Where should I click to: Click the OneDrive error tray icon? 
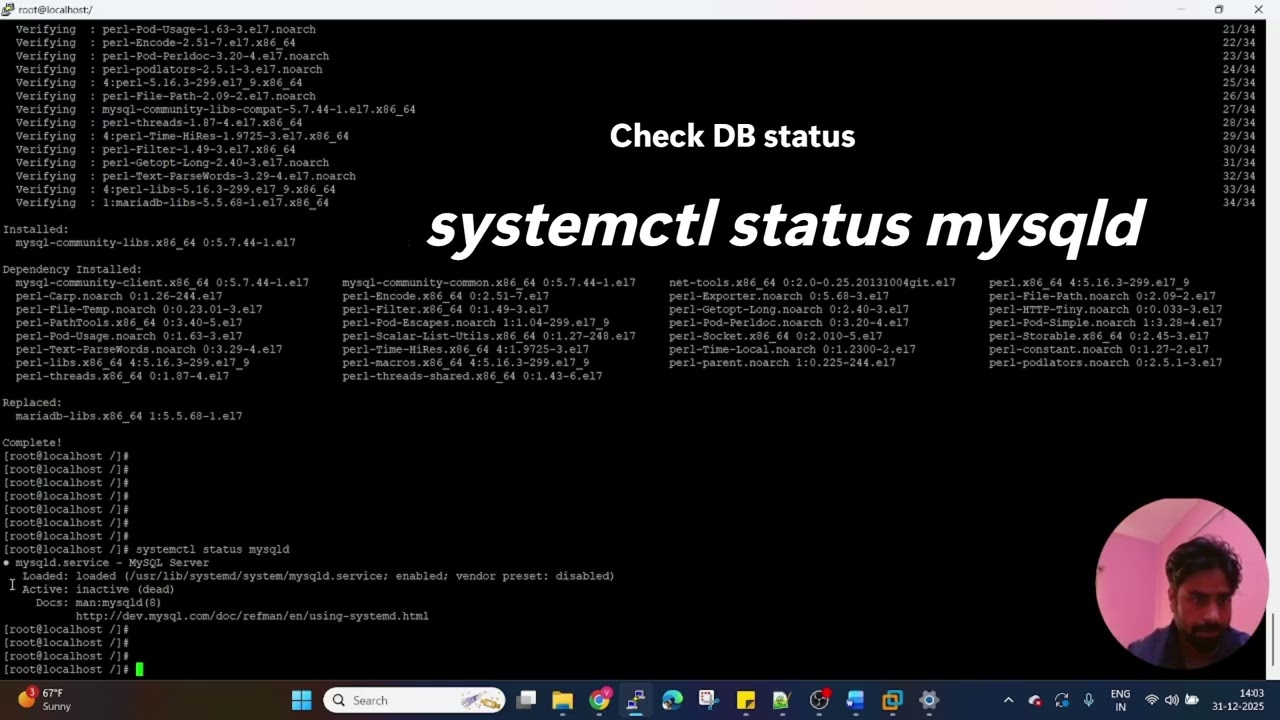(1035, 700)
